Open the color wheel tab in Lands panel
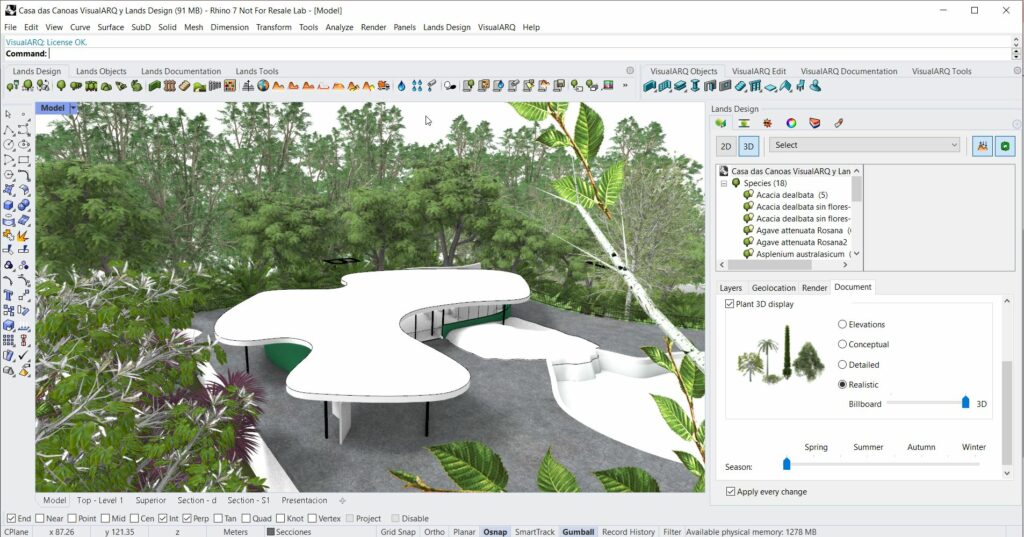Viewport: 1024px width, 537px height. pyautogui.click(x=791, y=123)
